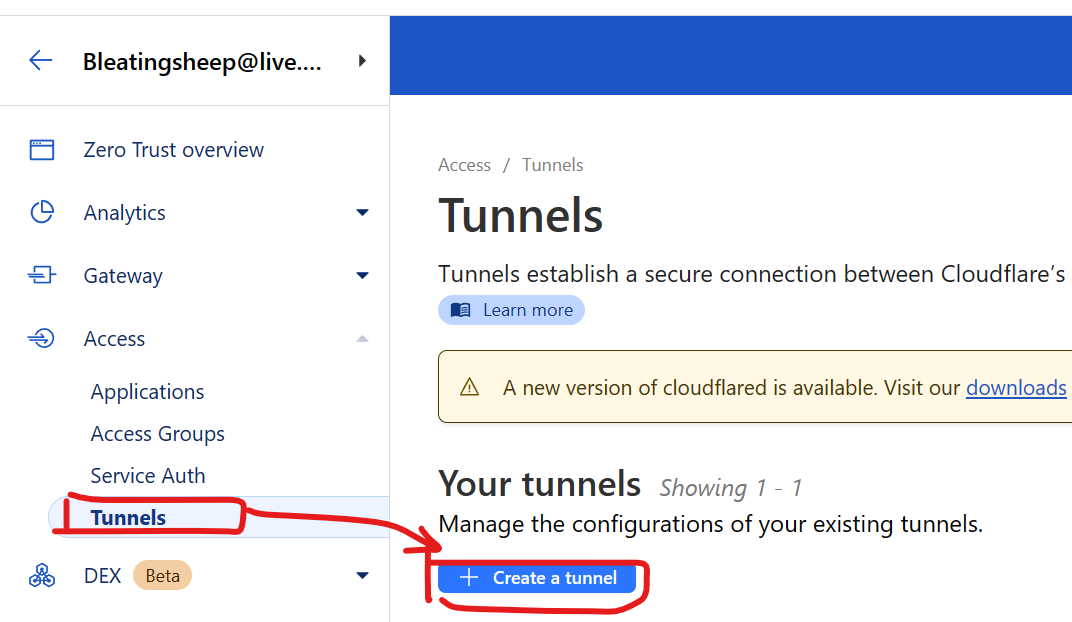Image resolution: width=1072 pixels, height=622 pixels.
Task: Expand the Gateway section
Action: (x=362, y=275)
